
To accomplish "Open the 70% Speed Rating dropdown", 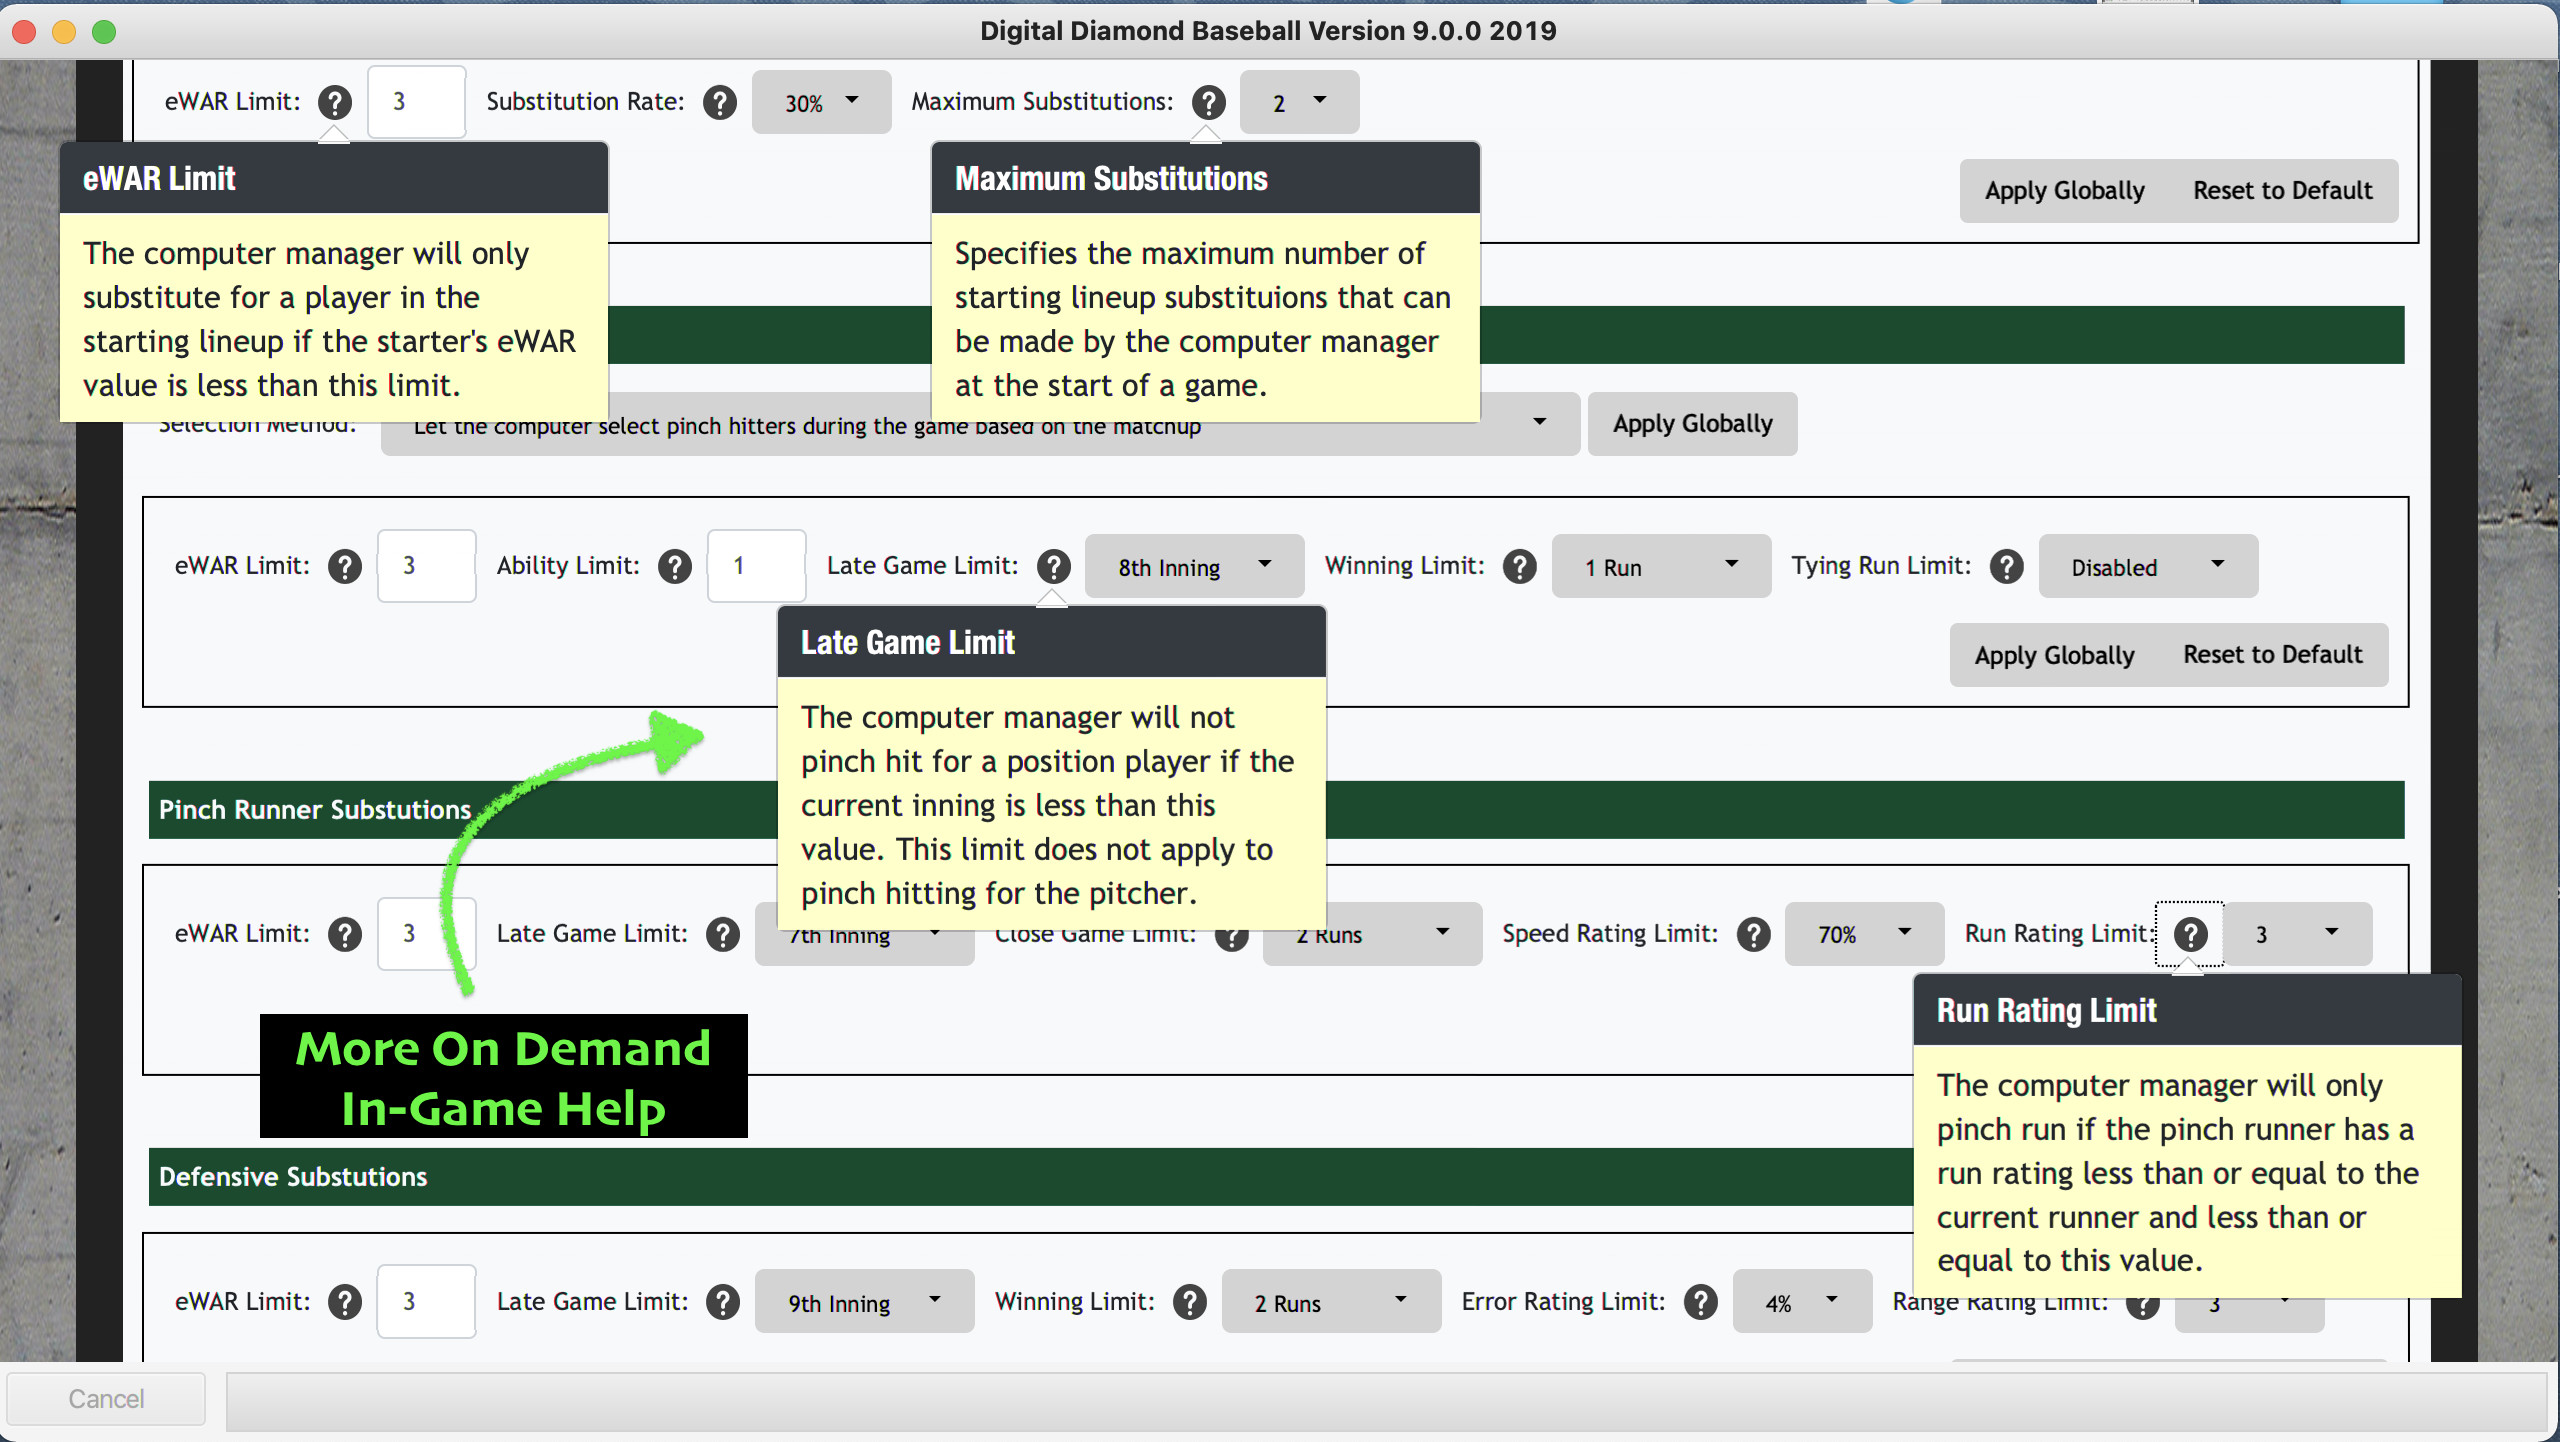I will coord(1864,934).
